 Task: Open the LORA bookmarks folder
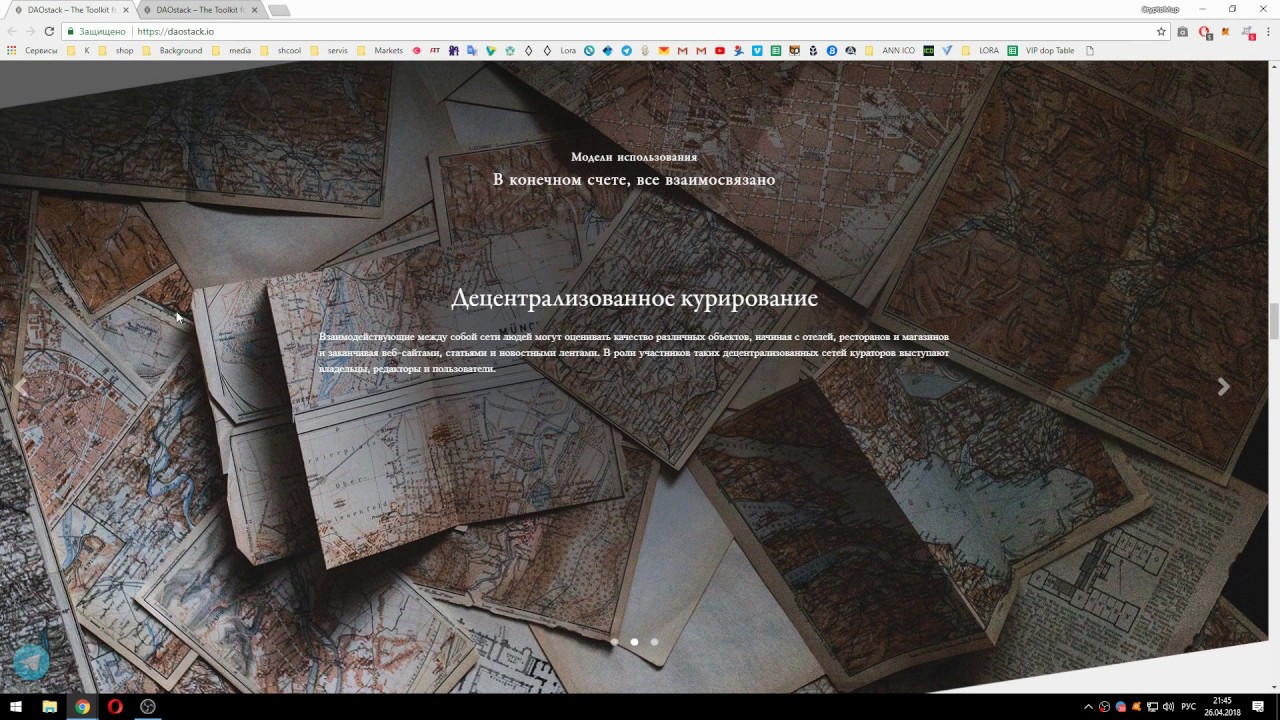980,50
